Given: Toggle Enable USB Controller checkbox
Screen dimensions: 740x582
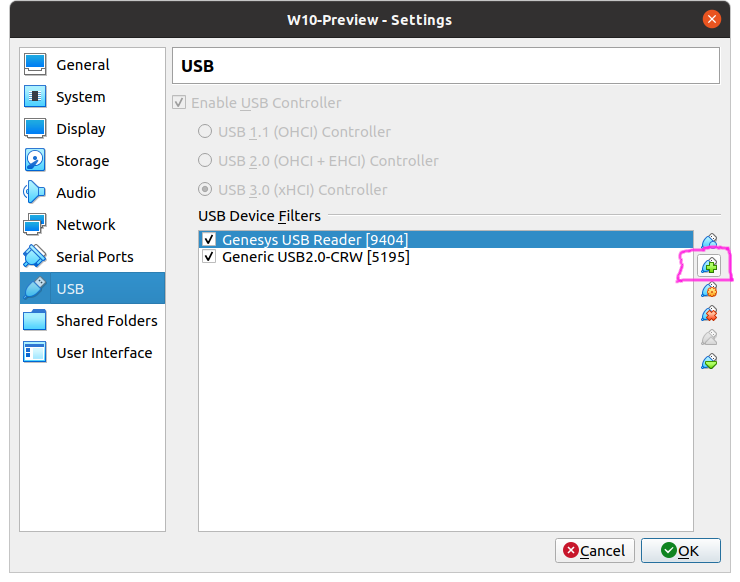Looking at the screenshot, I should point(179,102).
